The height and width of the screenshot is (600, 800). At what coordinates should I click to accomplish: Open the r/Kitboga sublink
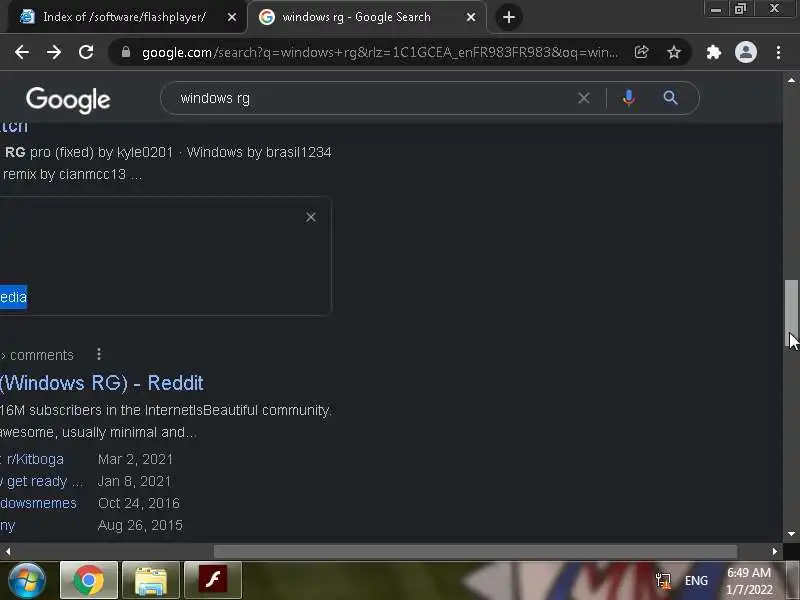pos(35,459)
